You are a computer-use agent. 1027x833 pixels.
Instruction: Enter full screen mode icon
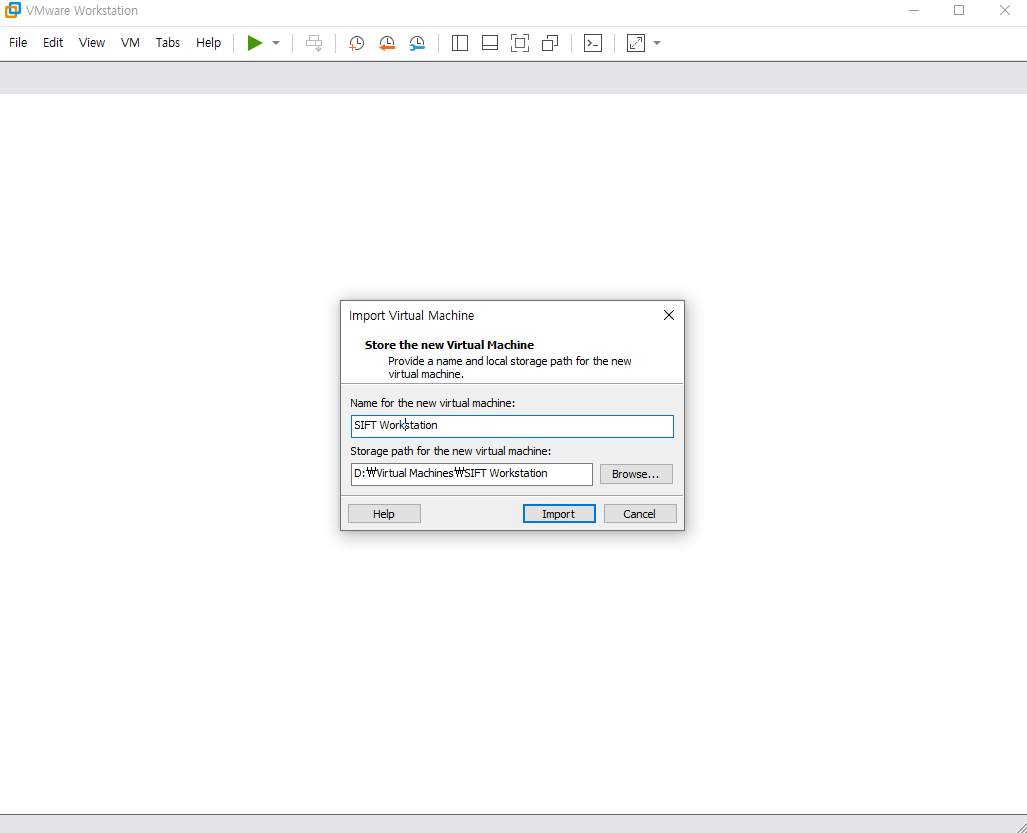point(520,43)
